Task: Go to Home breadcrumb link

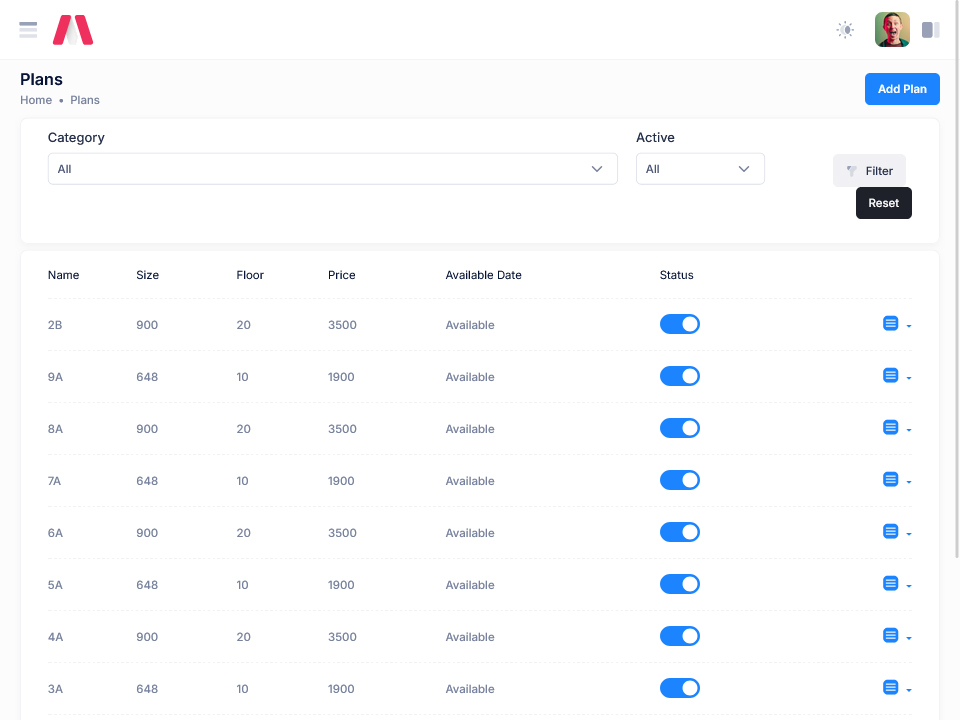Action: click(36, 100)
